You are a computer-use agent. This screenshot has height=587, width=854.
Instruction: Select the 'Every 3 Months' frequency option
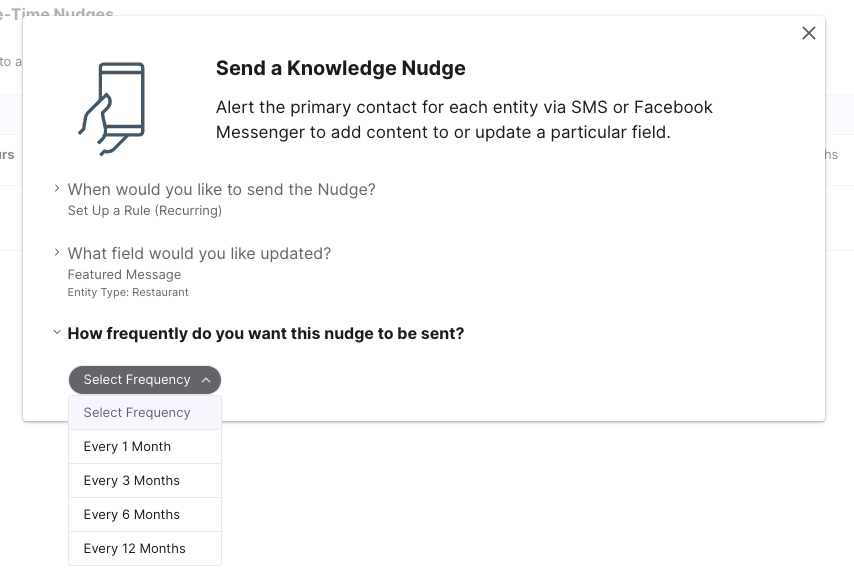coord(131,480)
